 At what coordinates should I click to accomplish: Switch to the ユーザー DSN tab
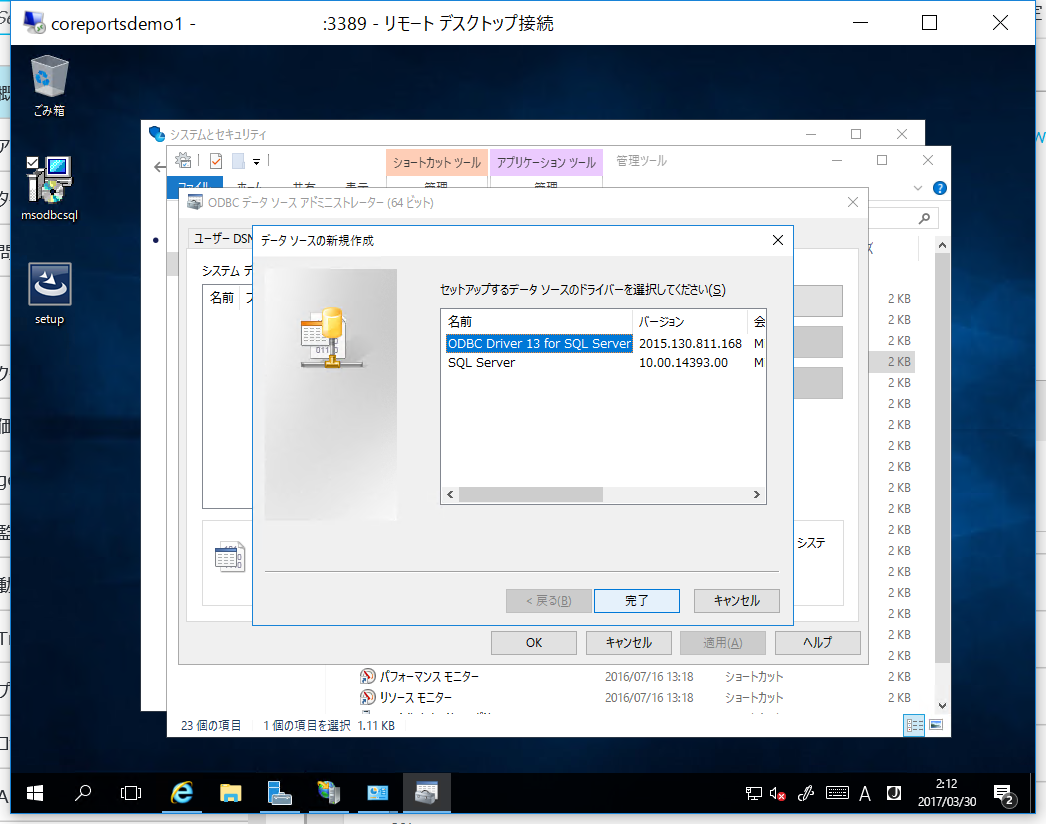[221, 238]
